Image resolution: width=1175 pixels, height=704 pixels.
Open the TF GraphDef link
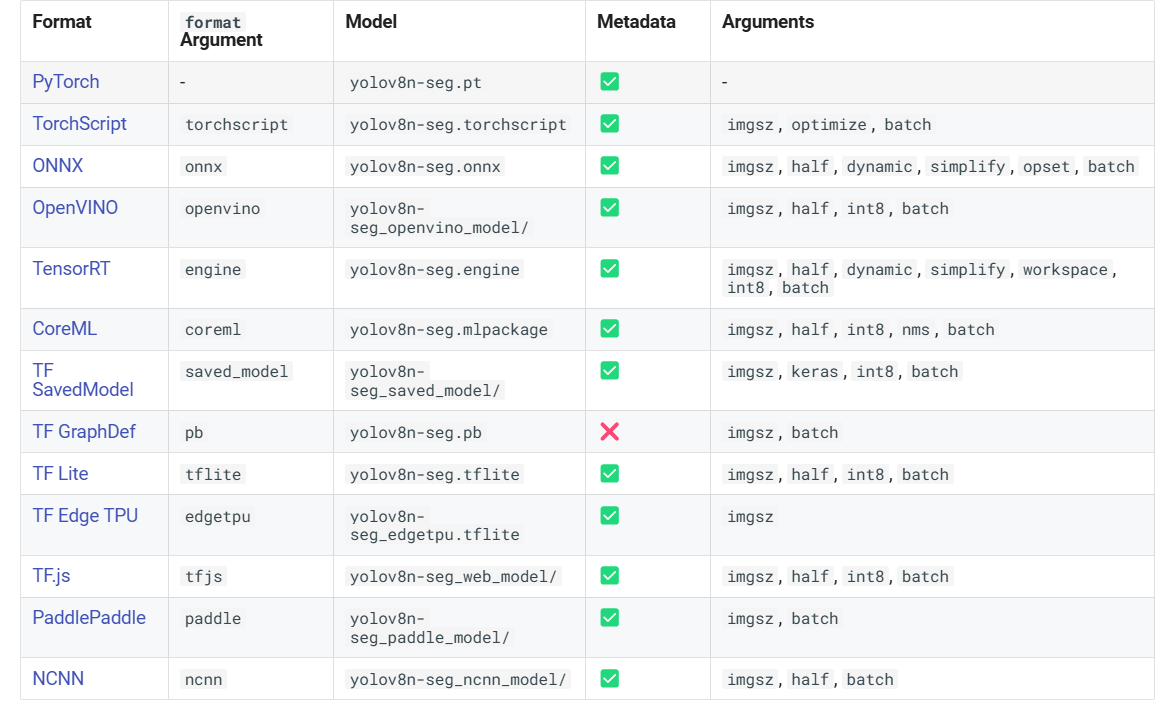tap(84, 432)
